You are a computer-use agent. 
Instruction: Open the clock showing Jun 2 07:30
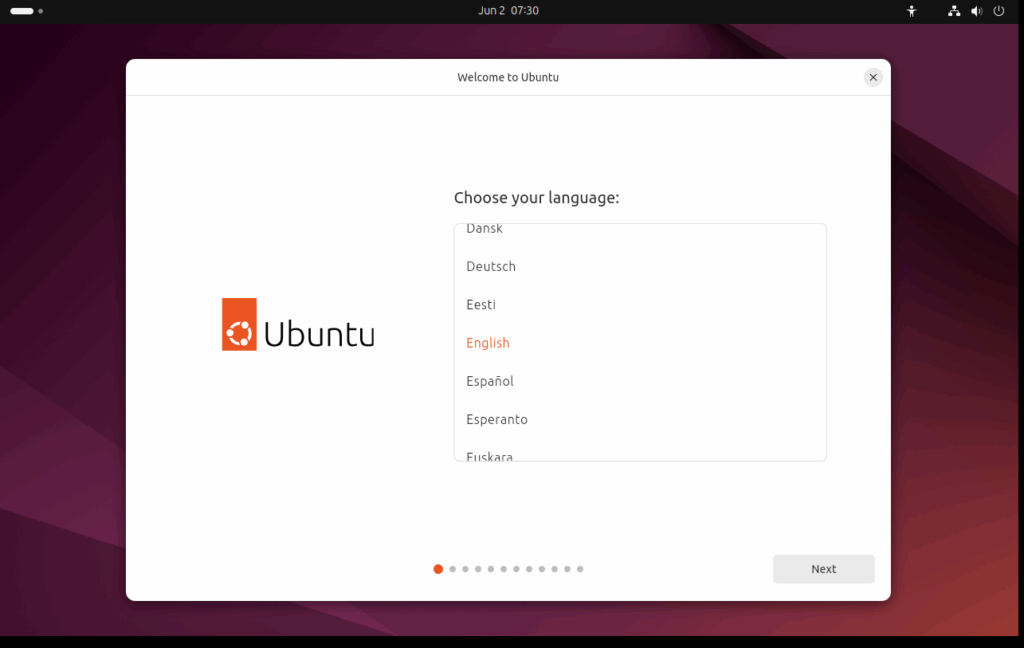click(x=508, y=10)
